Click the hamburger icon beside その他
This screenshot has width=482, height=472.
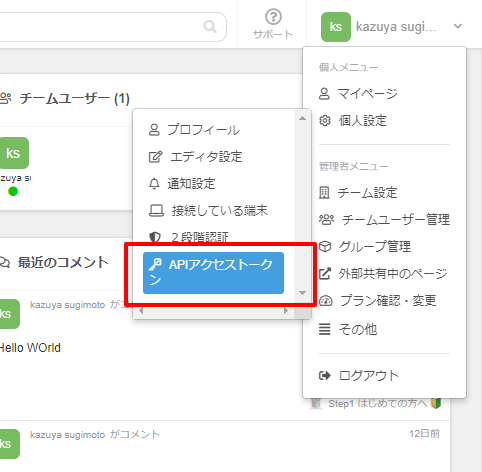point(325,329)
